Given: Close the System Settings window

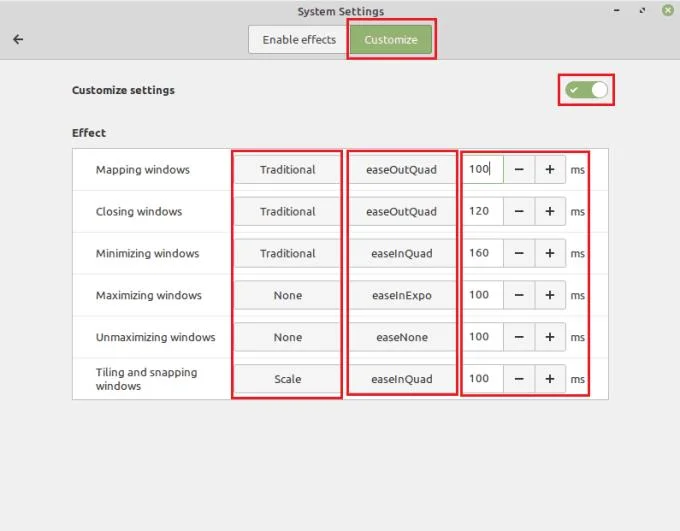Looking at the screenshot, I should pyautogui.click(x=668, y=10).
